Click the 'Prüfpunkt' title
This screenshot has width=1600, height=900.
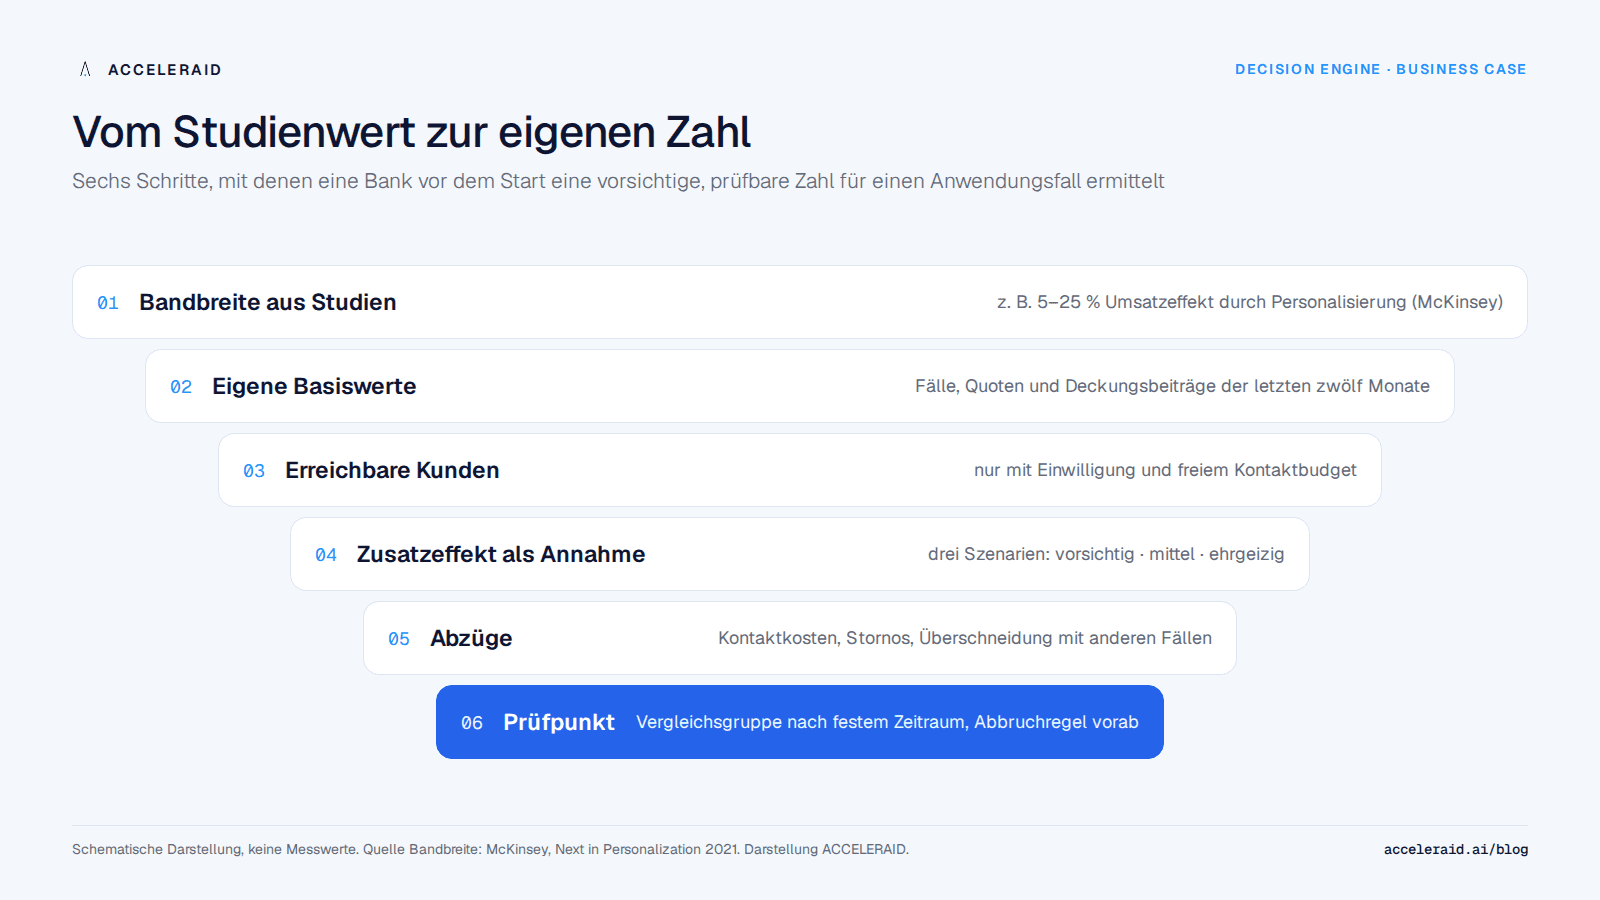coord(559,722)
